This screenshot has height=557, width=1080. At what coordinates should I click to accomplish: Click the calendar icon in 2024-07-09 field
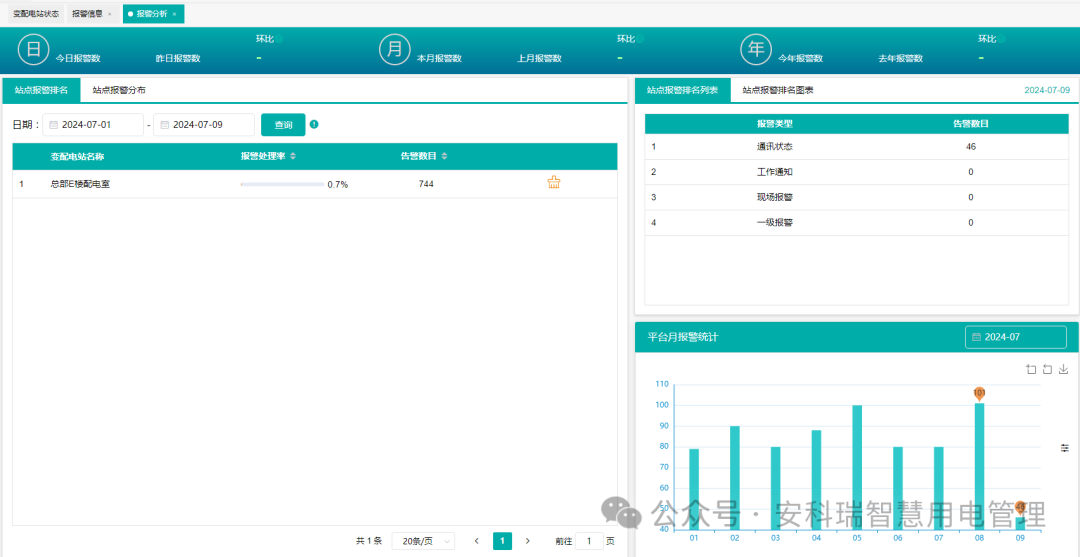pyautogui.click(x=165, y=125)
